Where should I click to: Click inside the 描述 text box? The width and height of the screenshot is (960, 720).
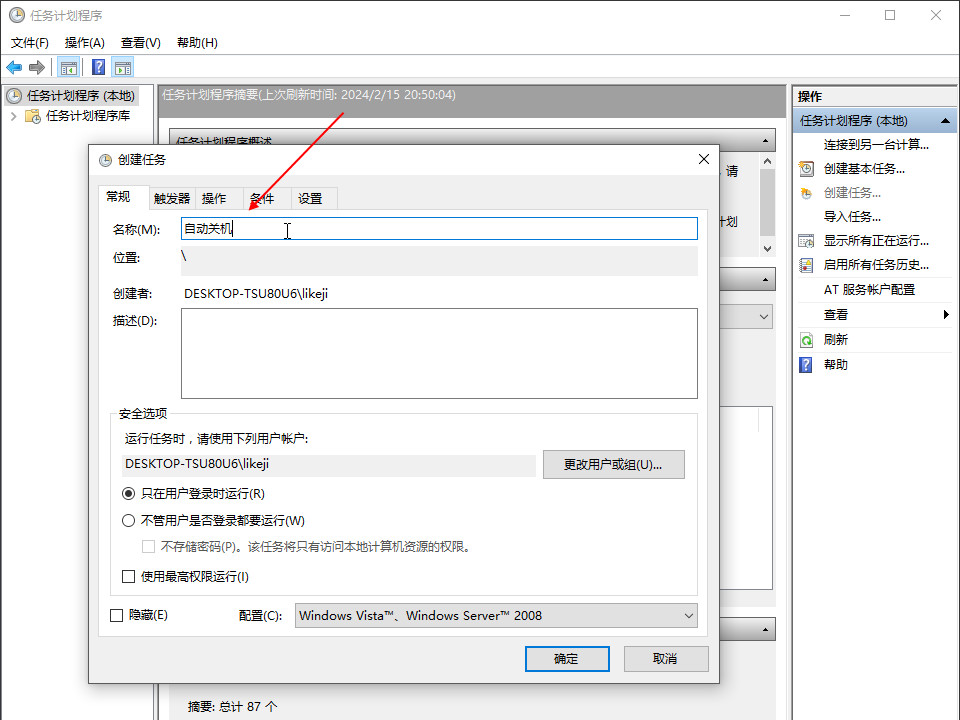click(x=438, y=353)
